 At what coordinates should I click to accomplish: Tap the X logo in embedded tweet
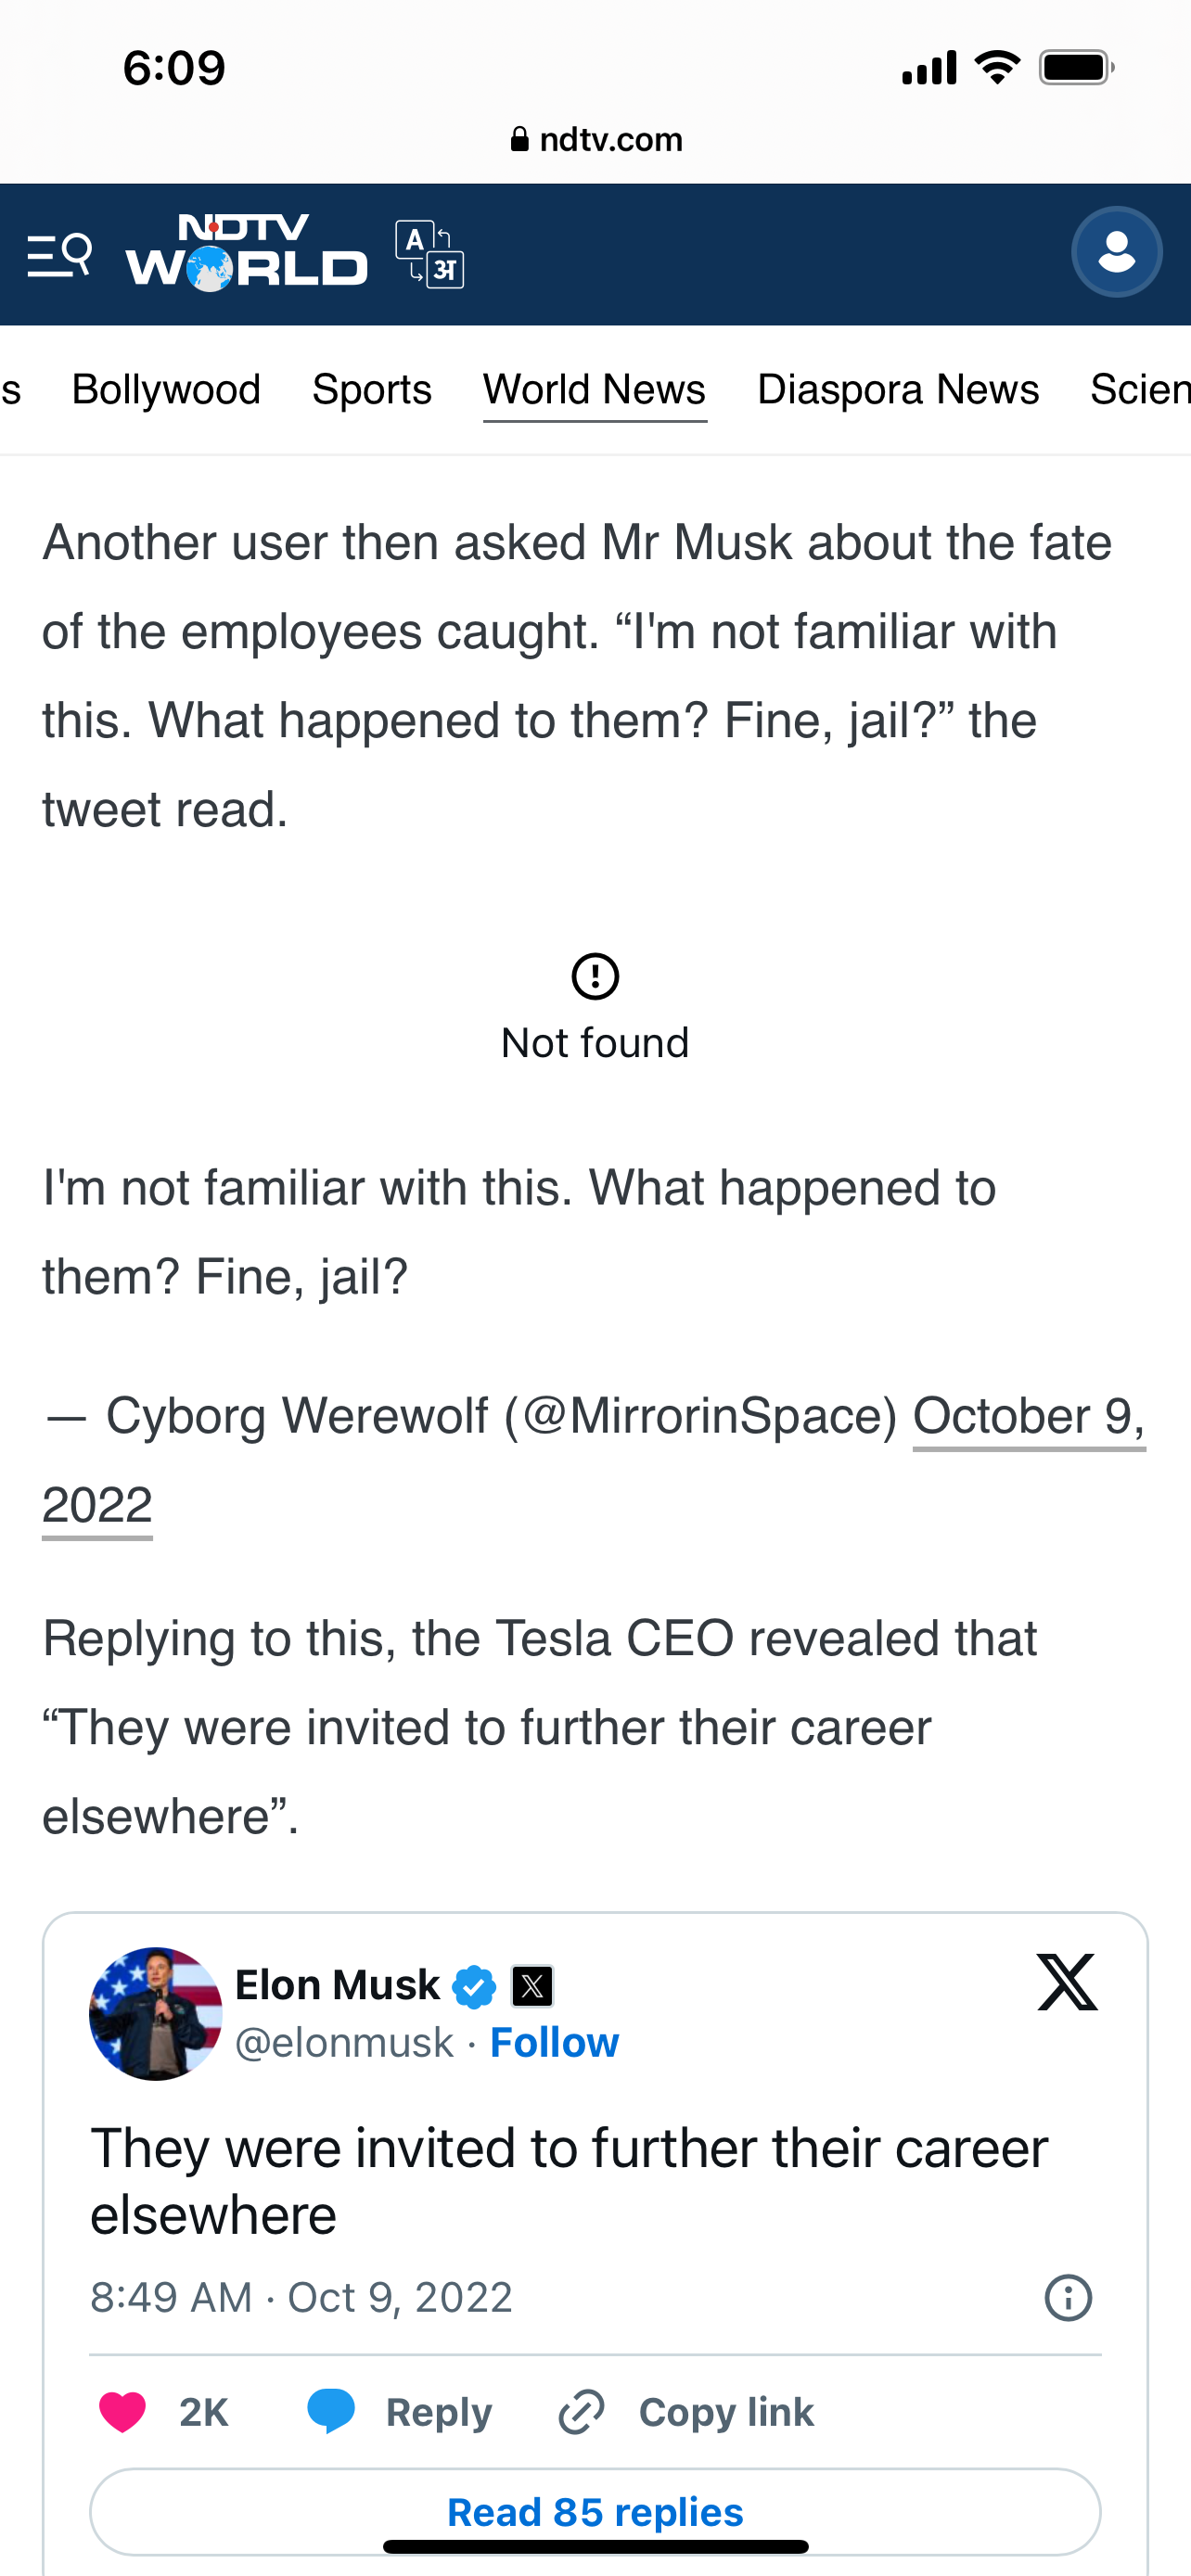[1067, 1982]
